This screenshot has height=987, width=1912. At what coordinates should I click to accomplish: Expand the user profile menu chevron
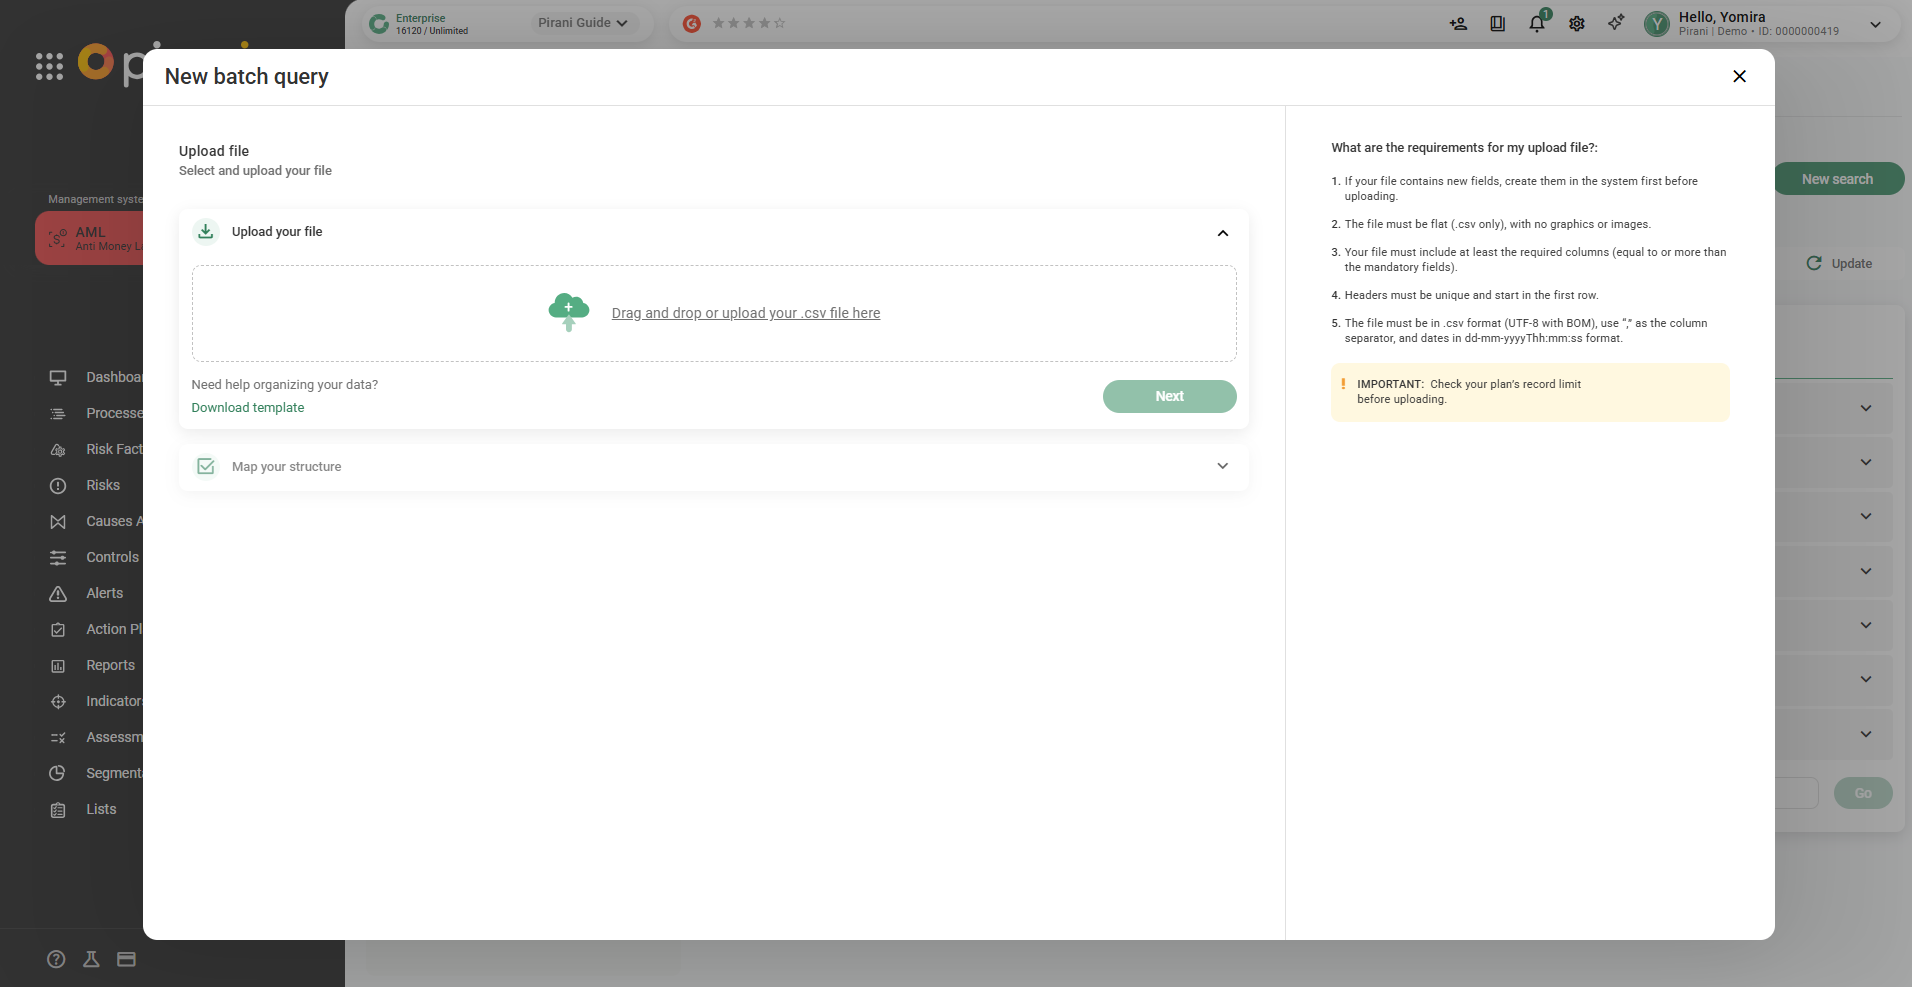click(x=1875, y=24)
